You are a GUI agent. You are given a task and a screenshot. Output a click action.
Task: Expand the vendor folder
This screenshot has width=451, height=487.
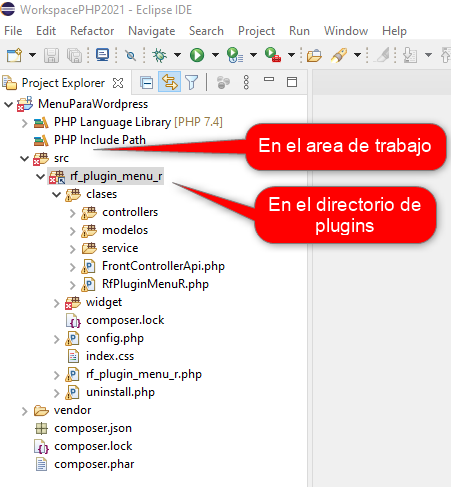click(x=24, y=411)
